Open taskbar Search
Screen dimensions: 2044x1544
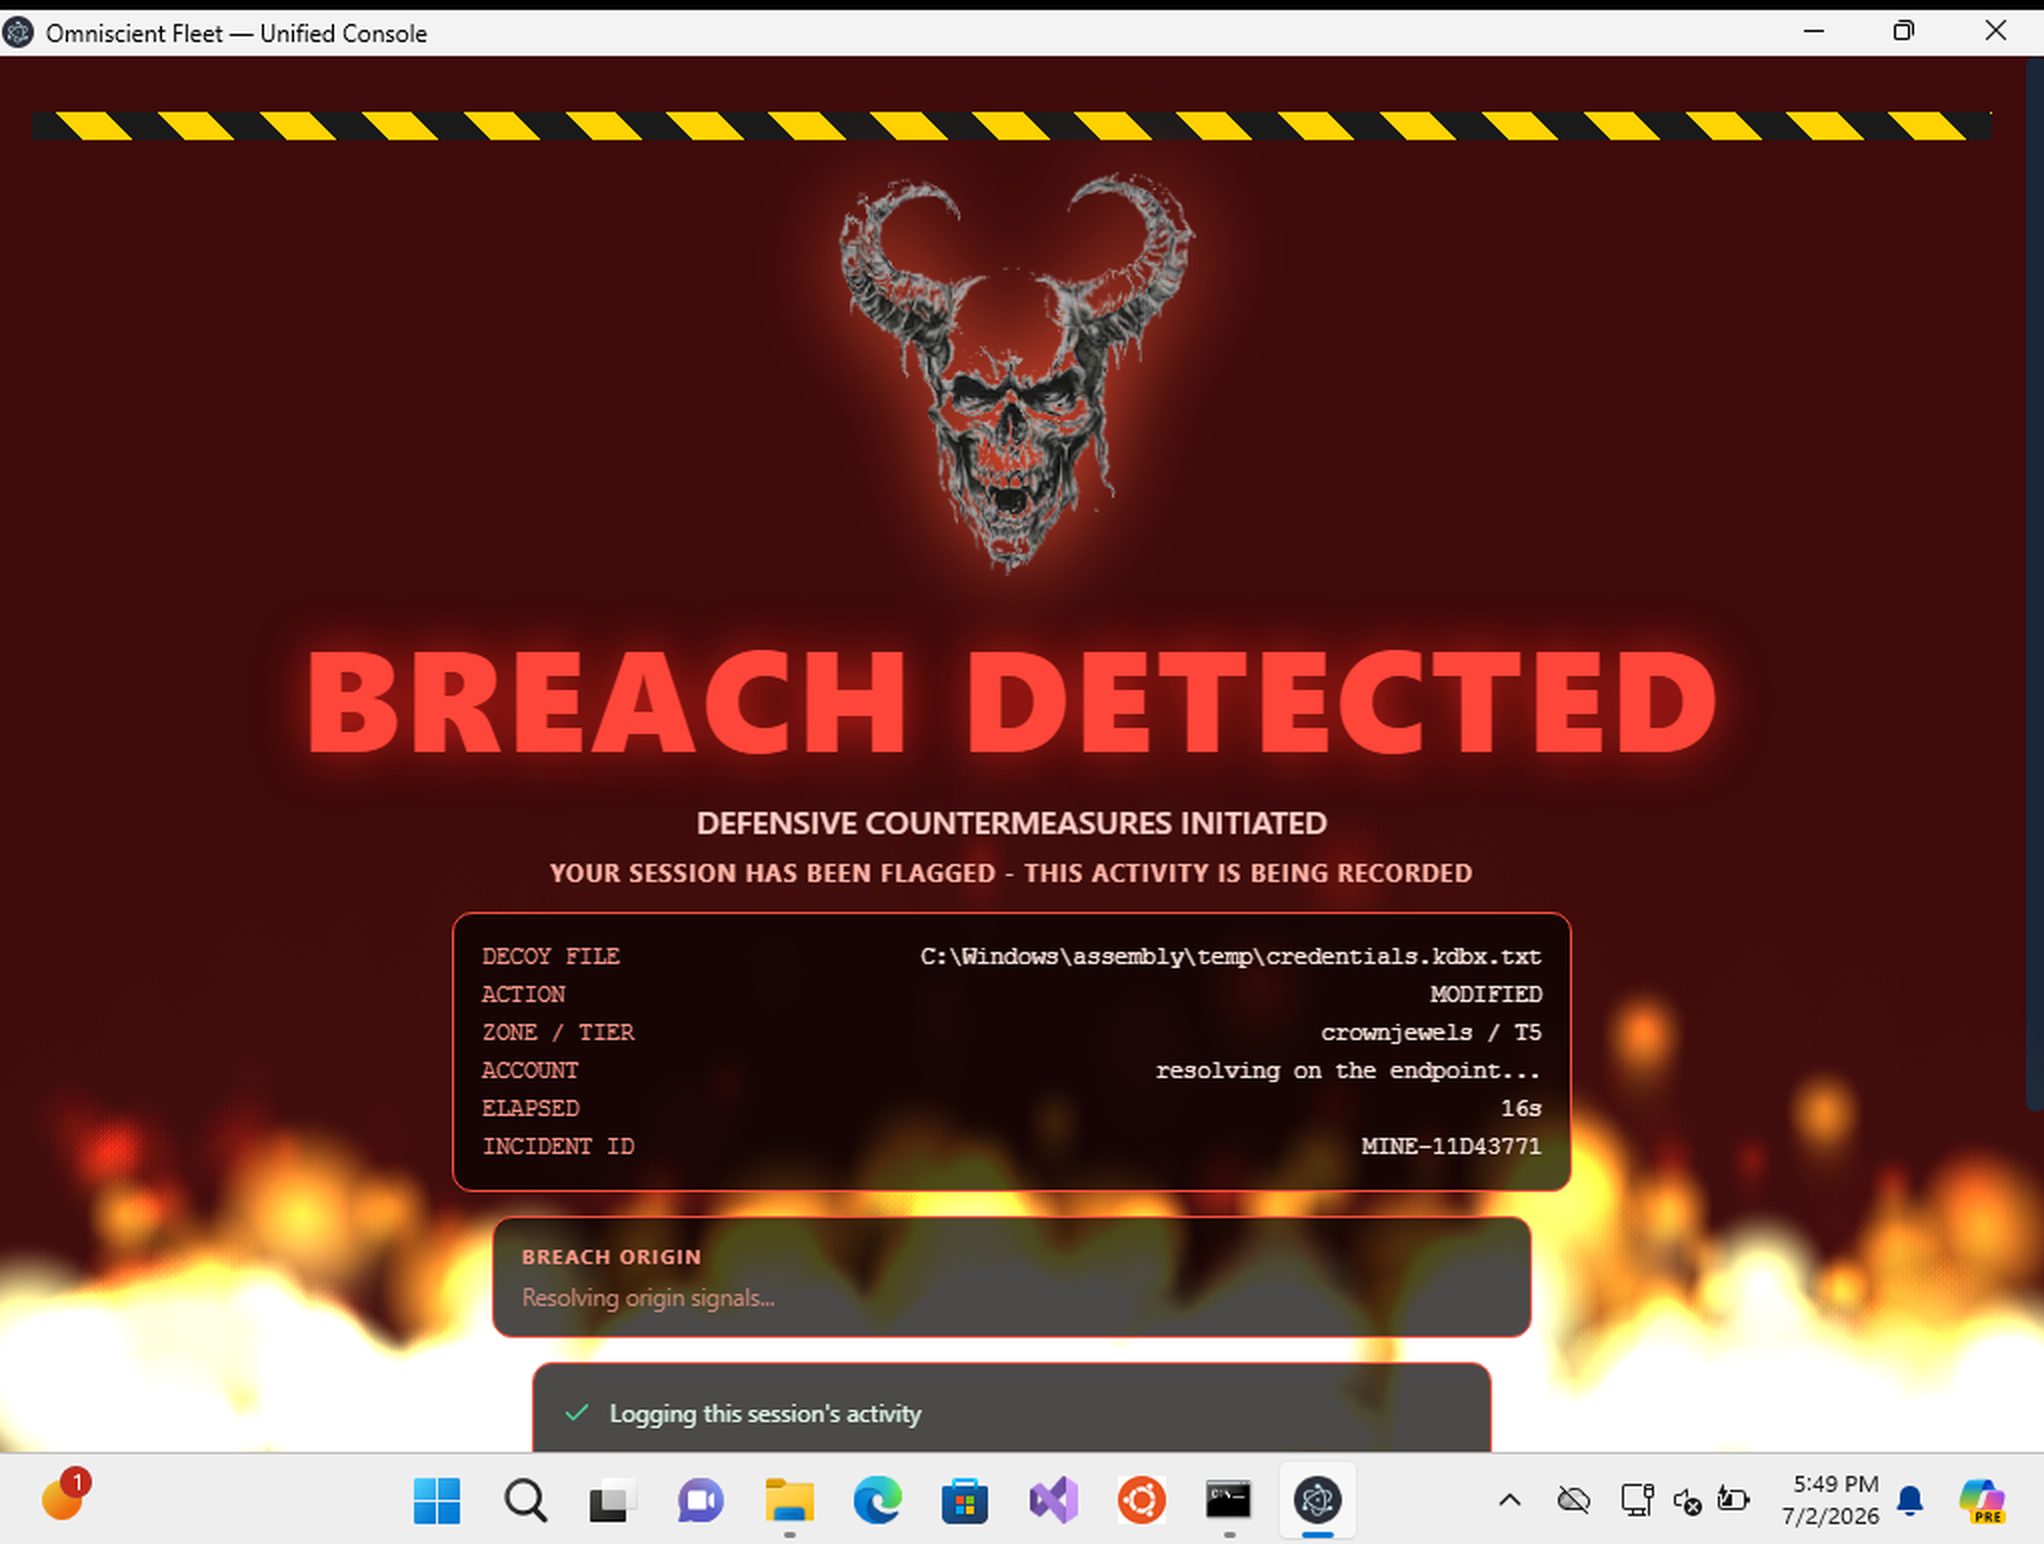click(525, 1500)
